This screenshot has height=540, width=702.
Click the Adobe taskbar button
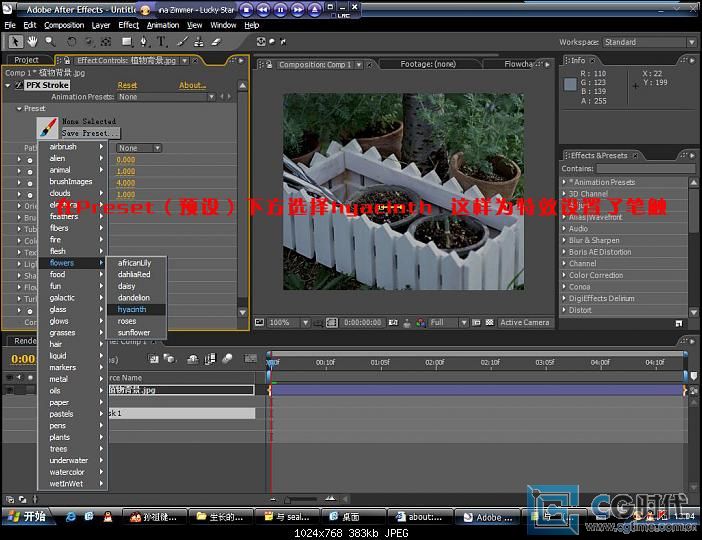[x=488, y=517]
